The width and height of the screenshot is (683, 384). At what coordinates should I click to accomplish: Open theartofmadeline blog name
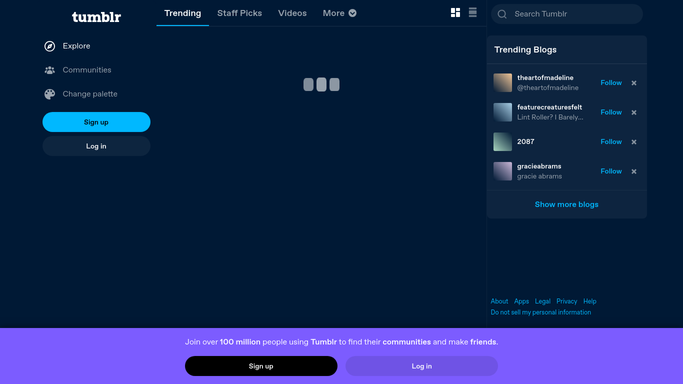point(545,77)
